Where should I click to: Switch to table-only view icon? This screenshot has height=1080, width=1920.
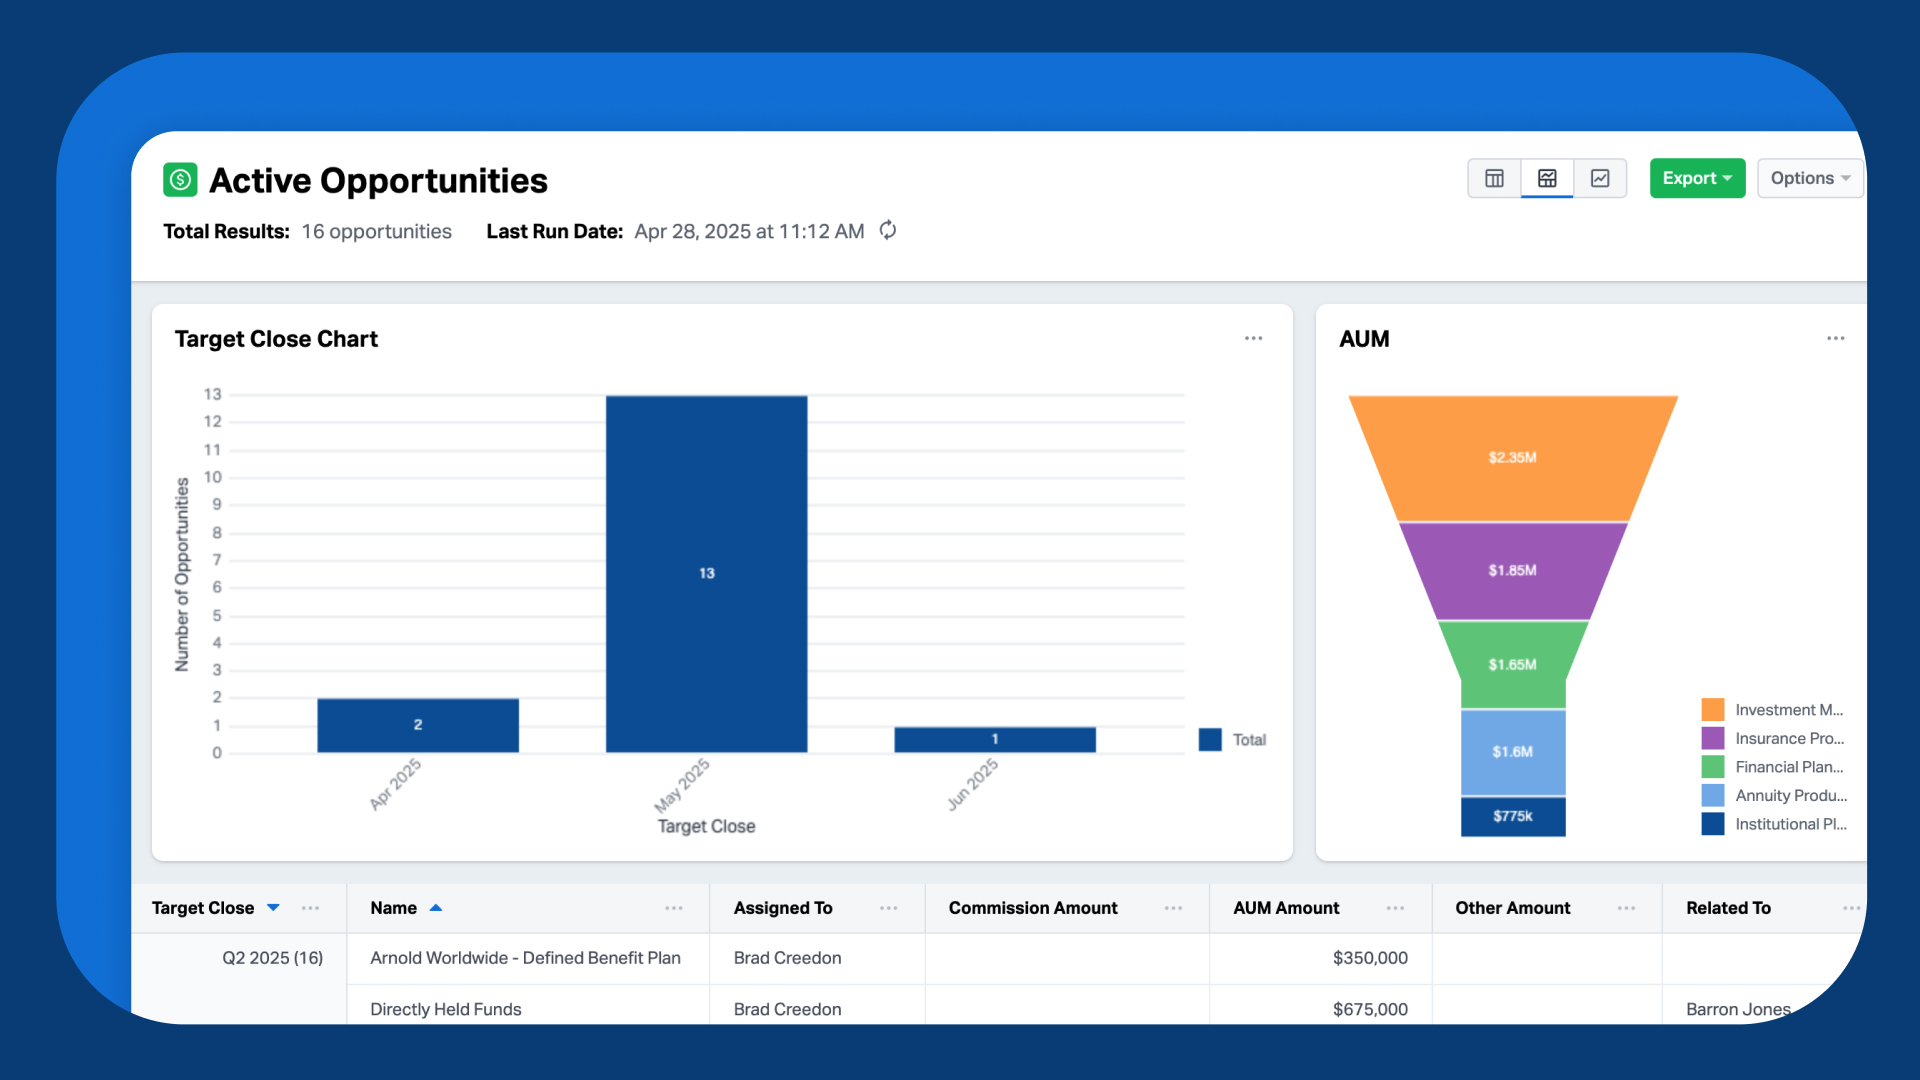coord(1494,178)
